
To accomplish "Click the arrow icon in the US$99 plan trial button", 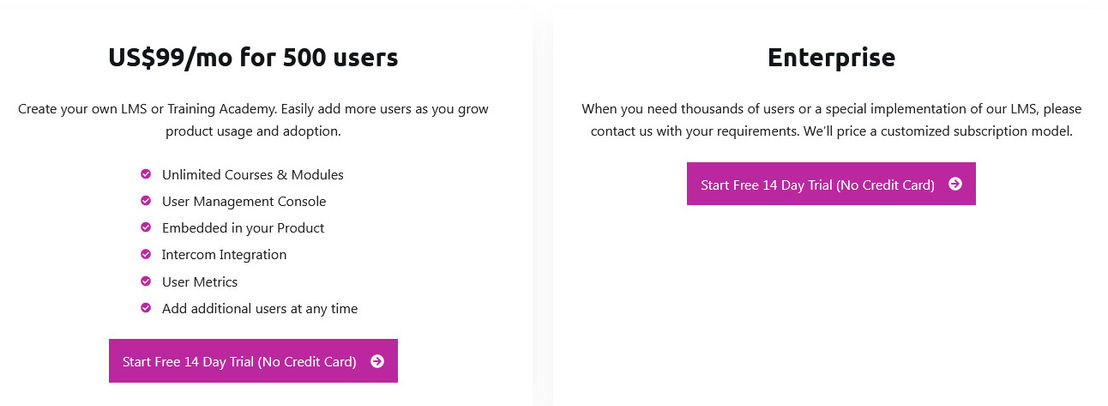I will pyautogui.click(x=377, y=362).
